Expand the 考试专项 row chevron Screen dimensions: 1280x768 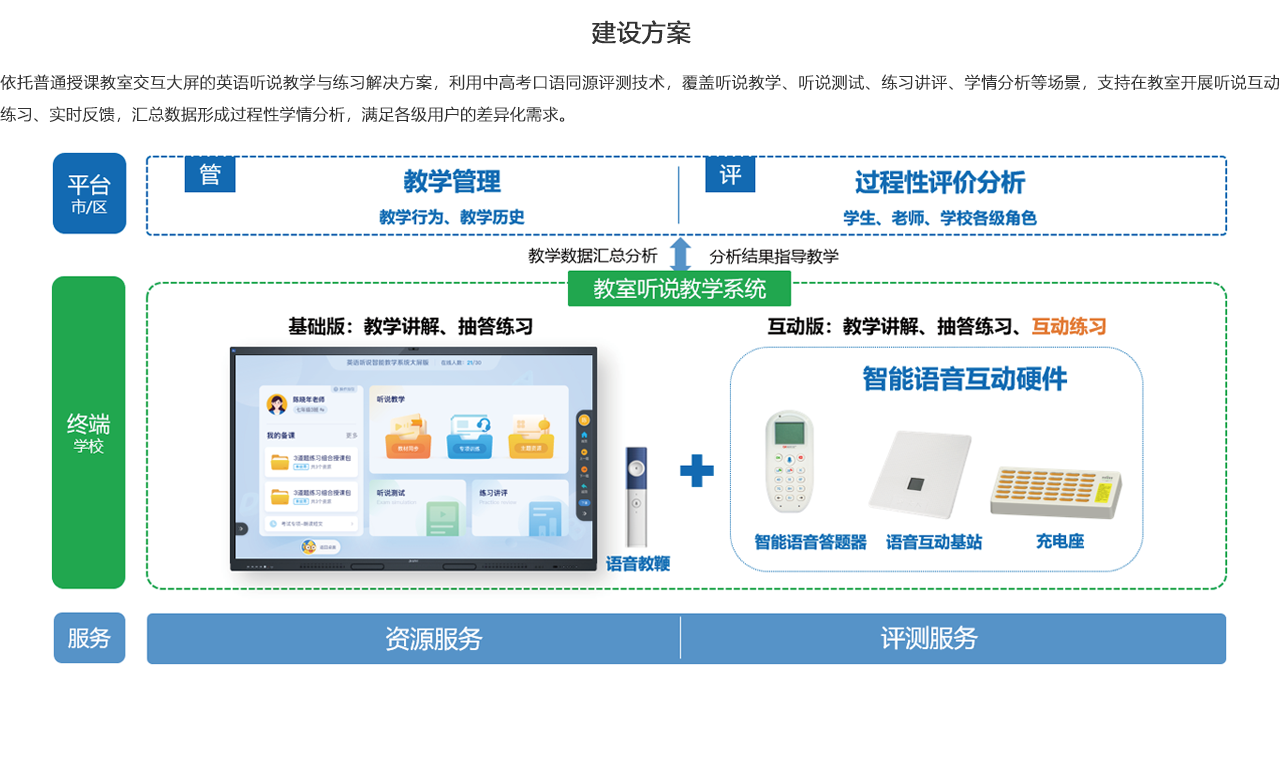click(352, 523)
